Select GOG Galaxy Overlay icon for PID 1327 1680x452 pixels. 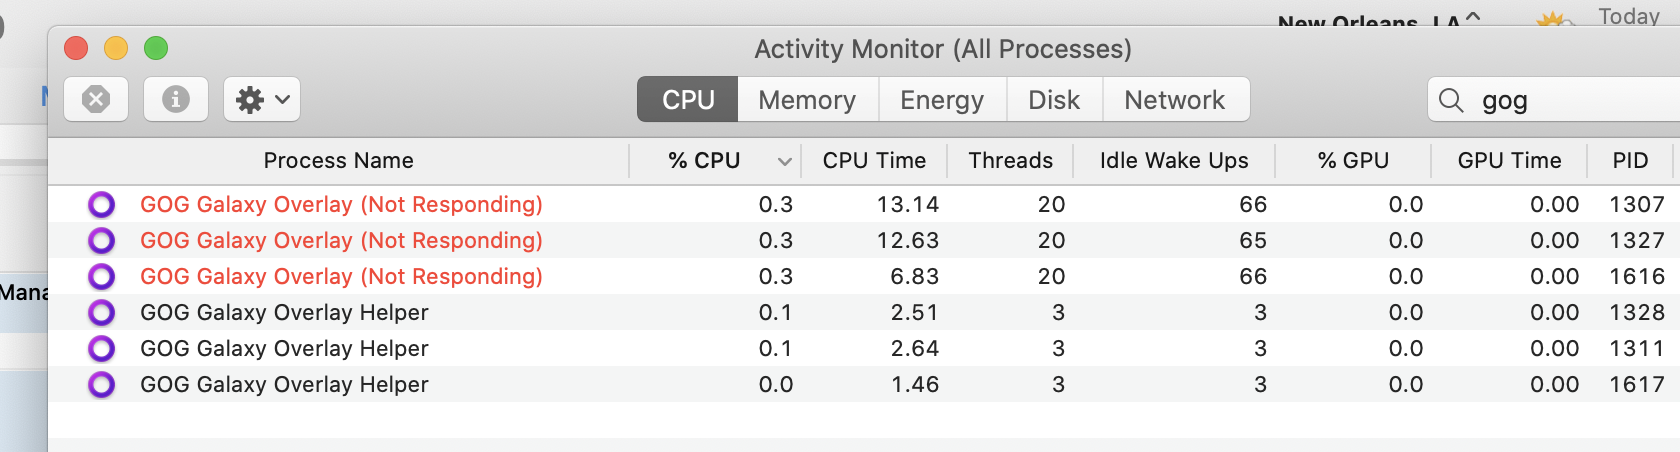[101, 240]
